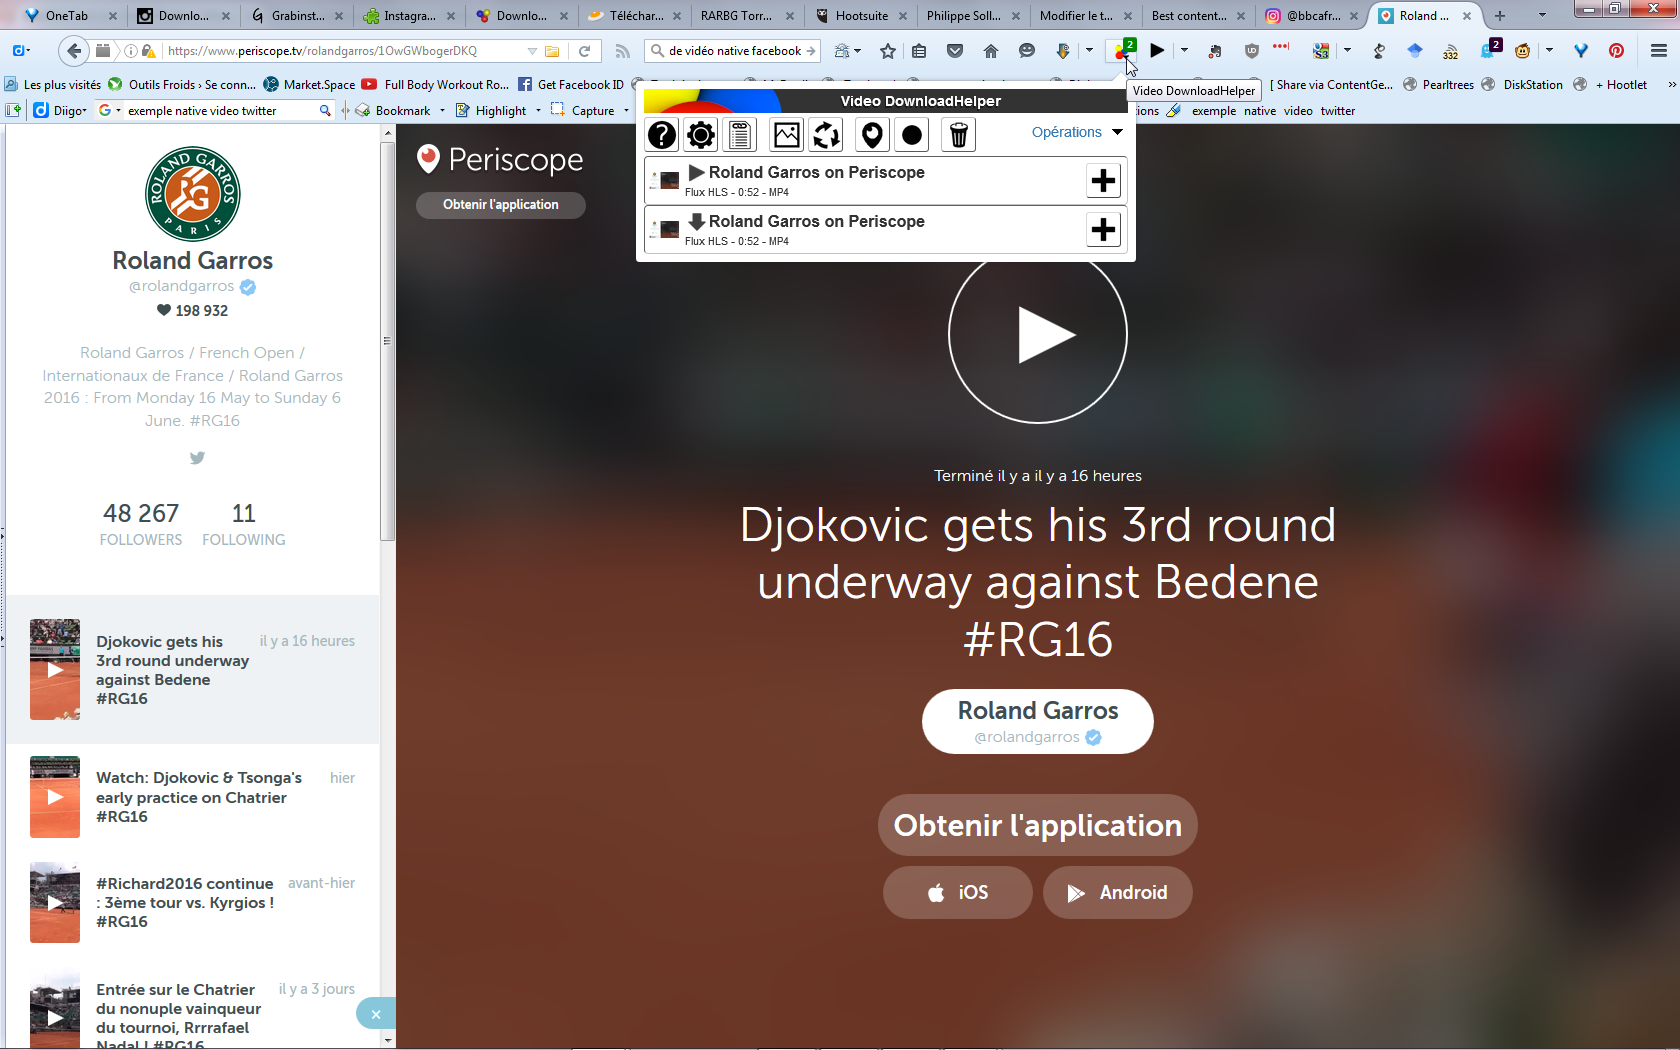
Task: Open the Android app download button
Action: click(x=1118, y=892)
